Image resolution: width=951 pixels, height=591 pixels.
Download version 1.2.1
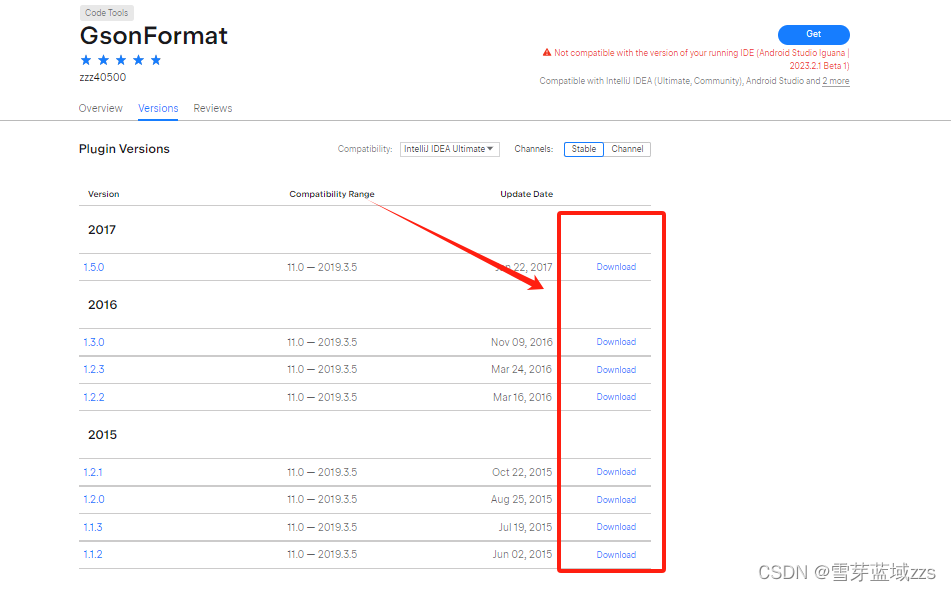[616, 472]
